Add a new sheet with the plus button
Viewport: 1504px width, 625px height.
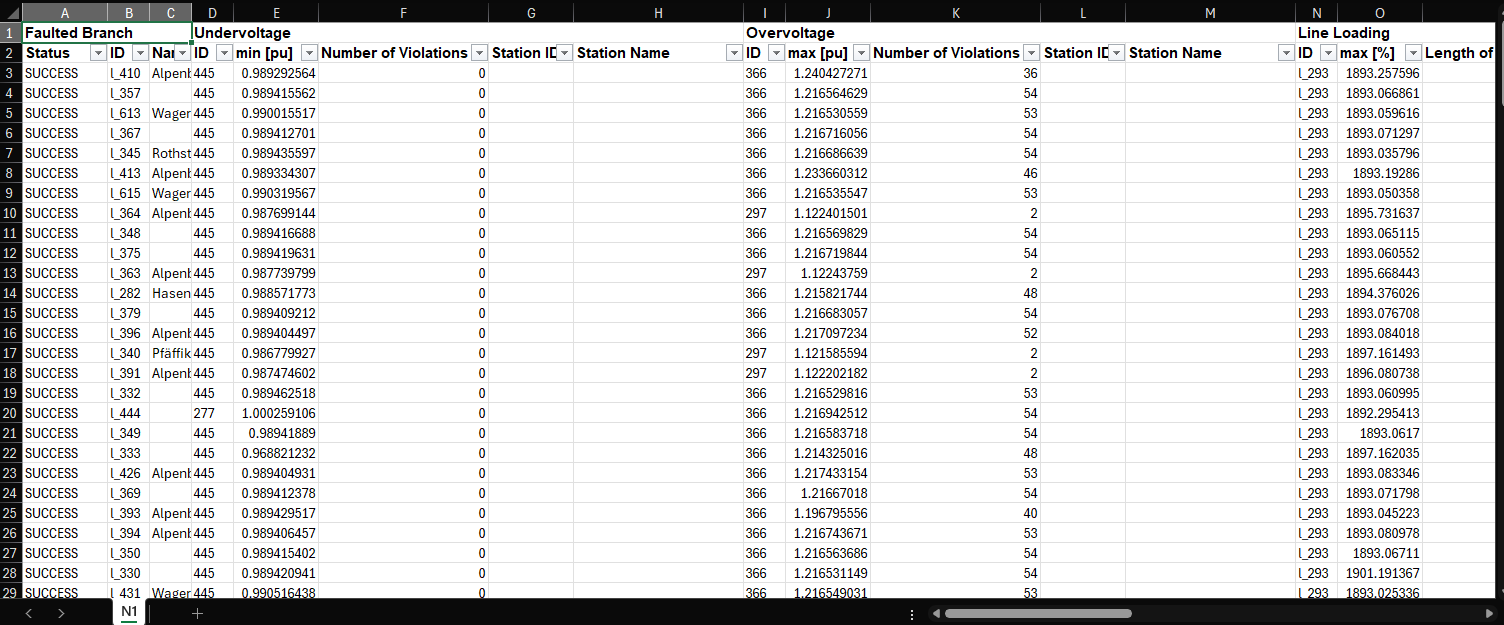(197, 613)
